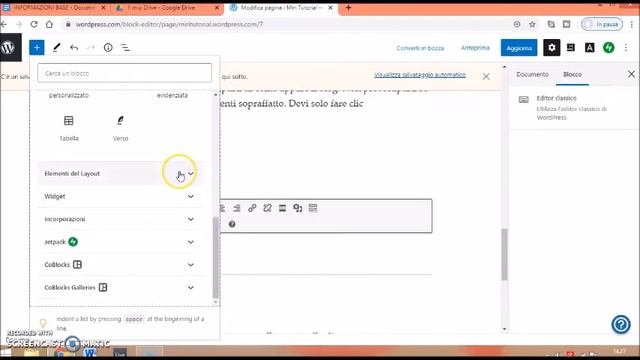Viewport: 640px width, 360px height.
Task: Open classic editor keyboard shortcuts help icon
Action: click(x=232, y=224)
